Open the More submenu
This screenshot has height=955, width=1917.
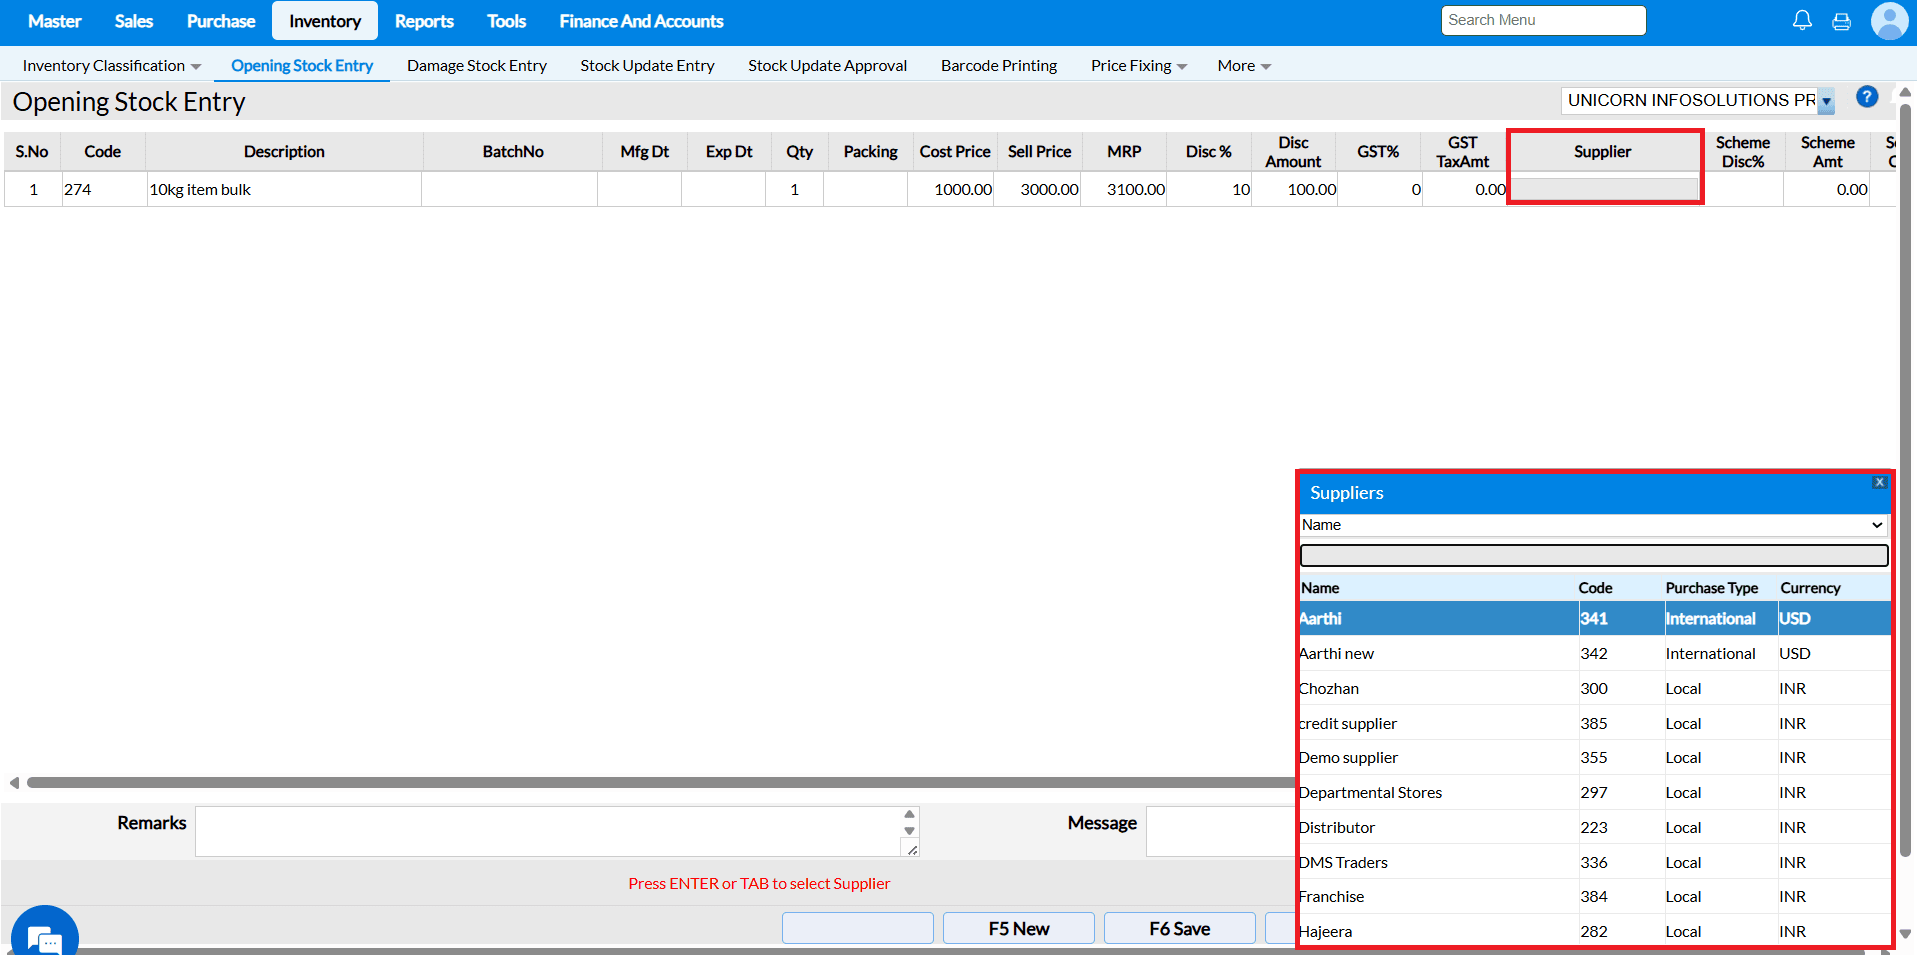click(x=1244, y=66)
